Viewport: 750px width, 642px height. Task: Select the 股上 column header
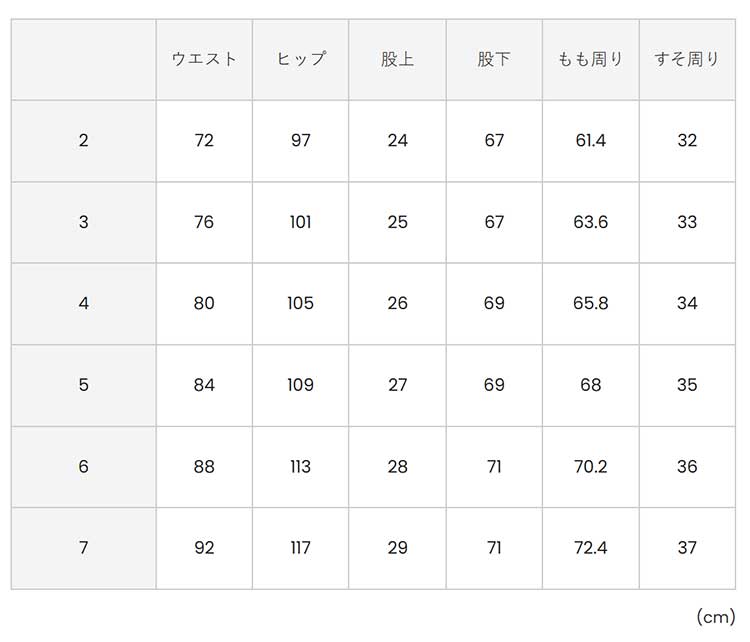[x=397, y=59]
